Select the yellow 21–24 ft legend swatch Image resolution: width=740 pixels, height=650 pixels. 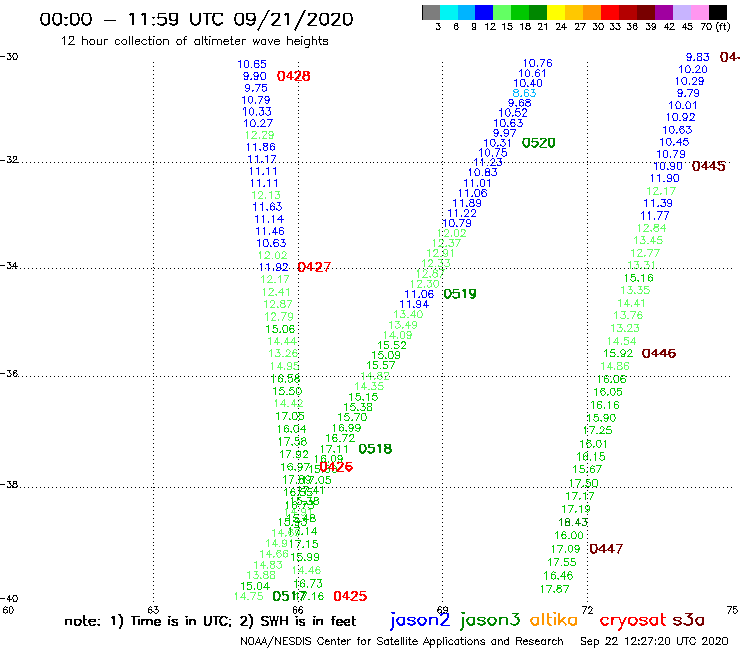[555, 12]
